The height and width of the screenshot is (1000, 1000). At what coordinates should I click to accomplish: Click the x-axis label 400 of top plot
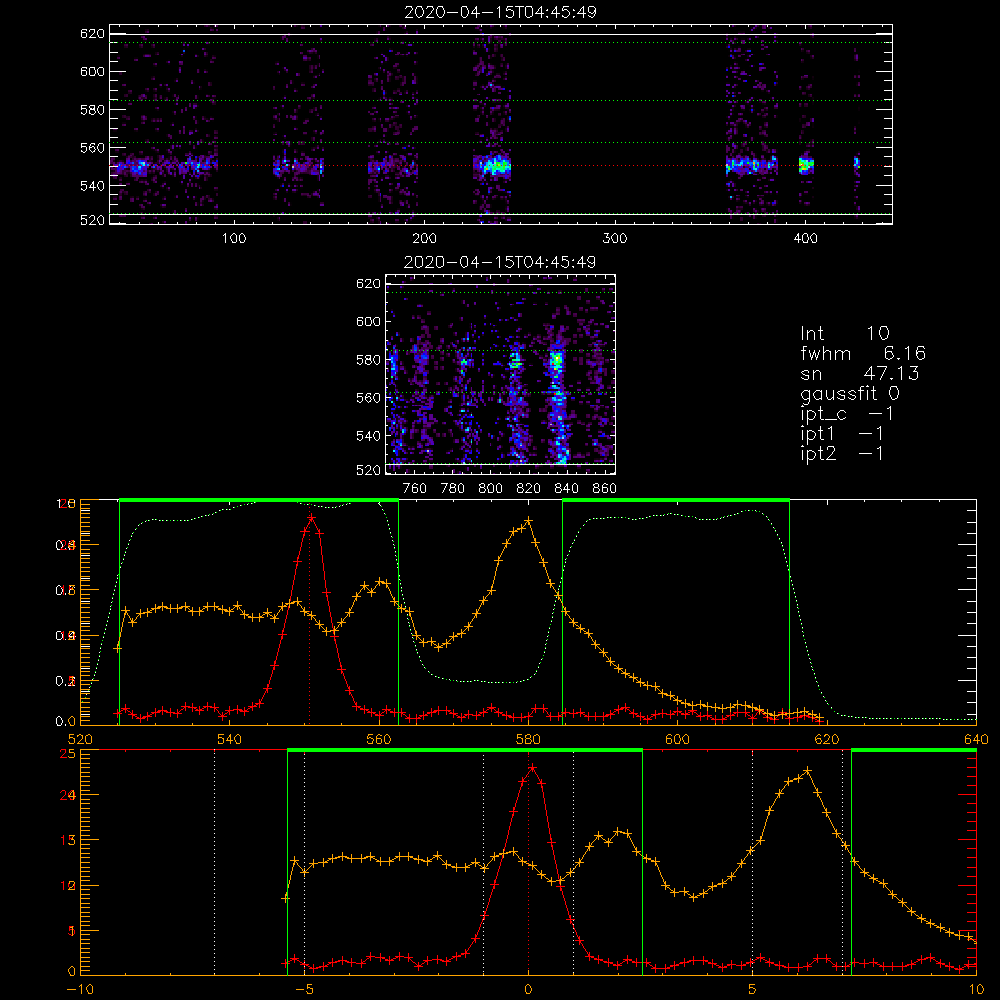coord(805,239)
